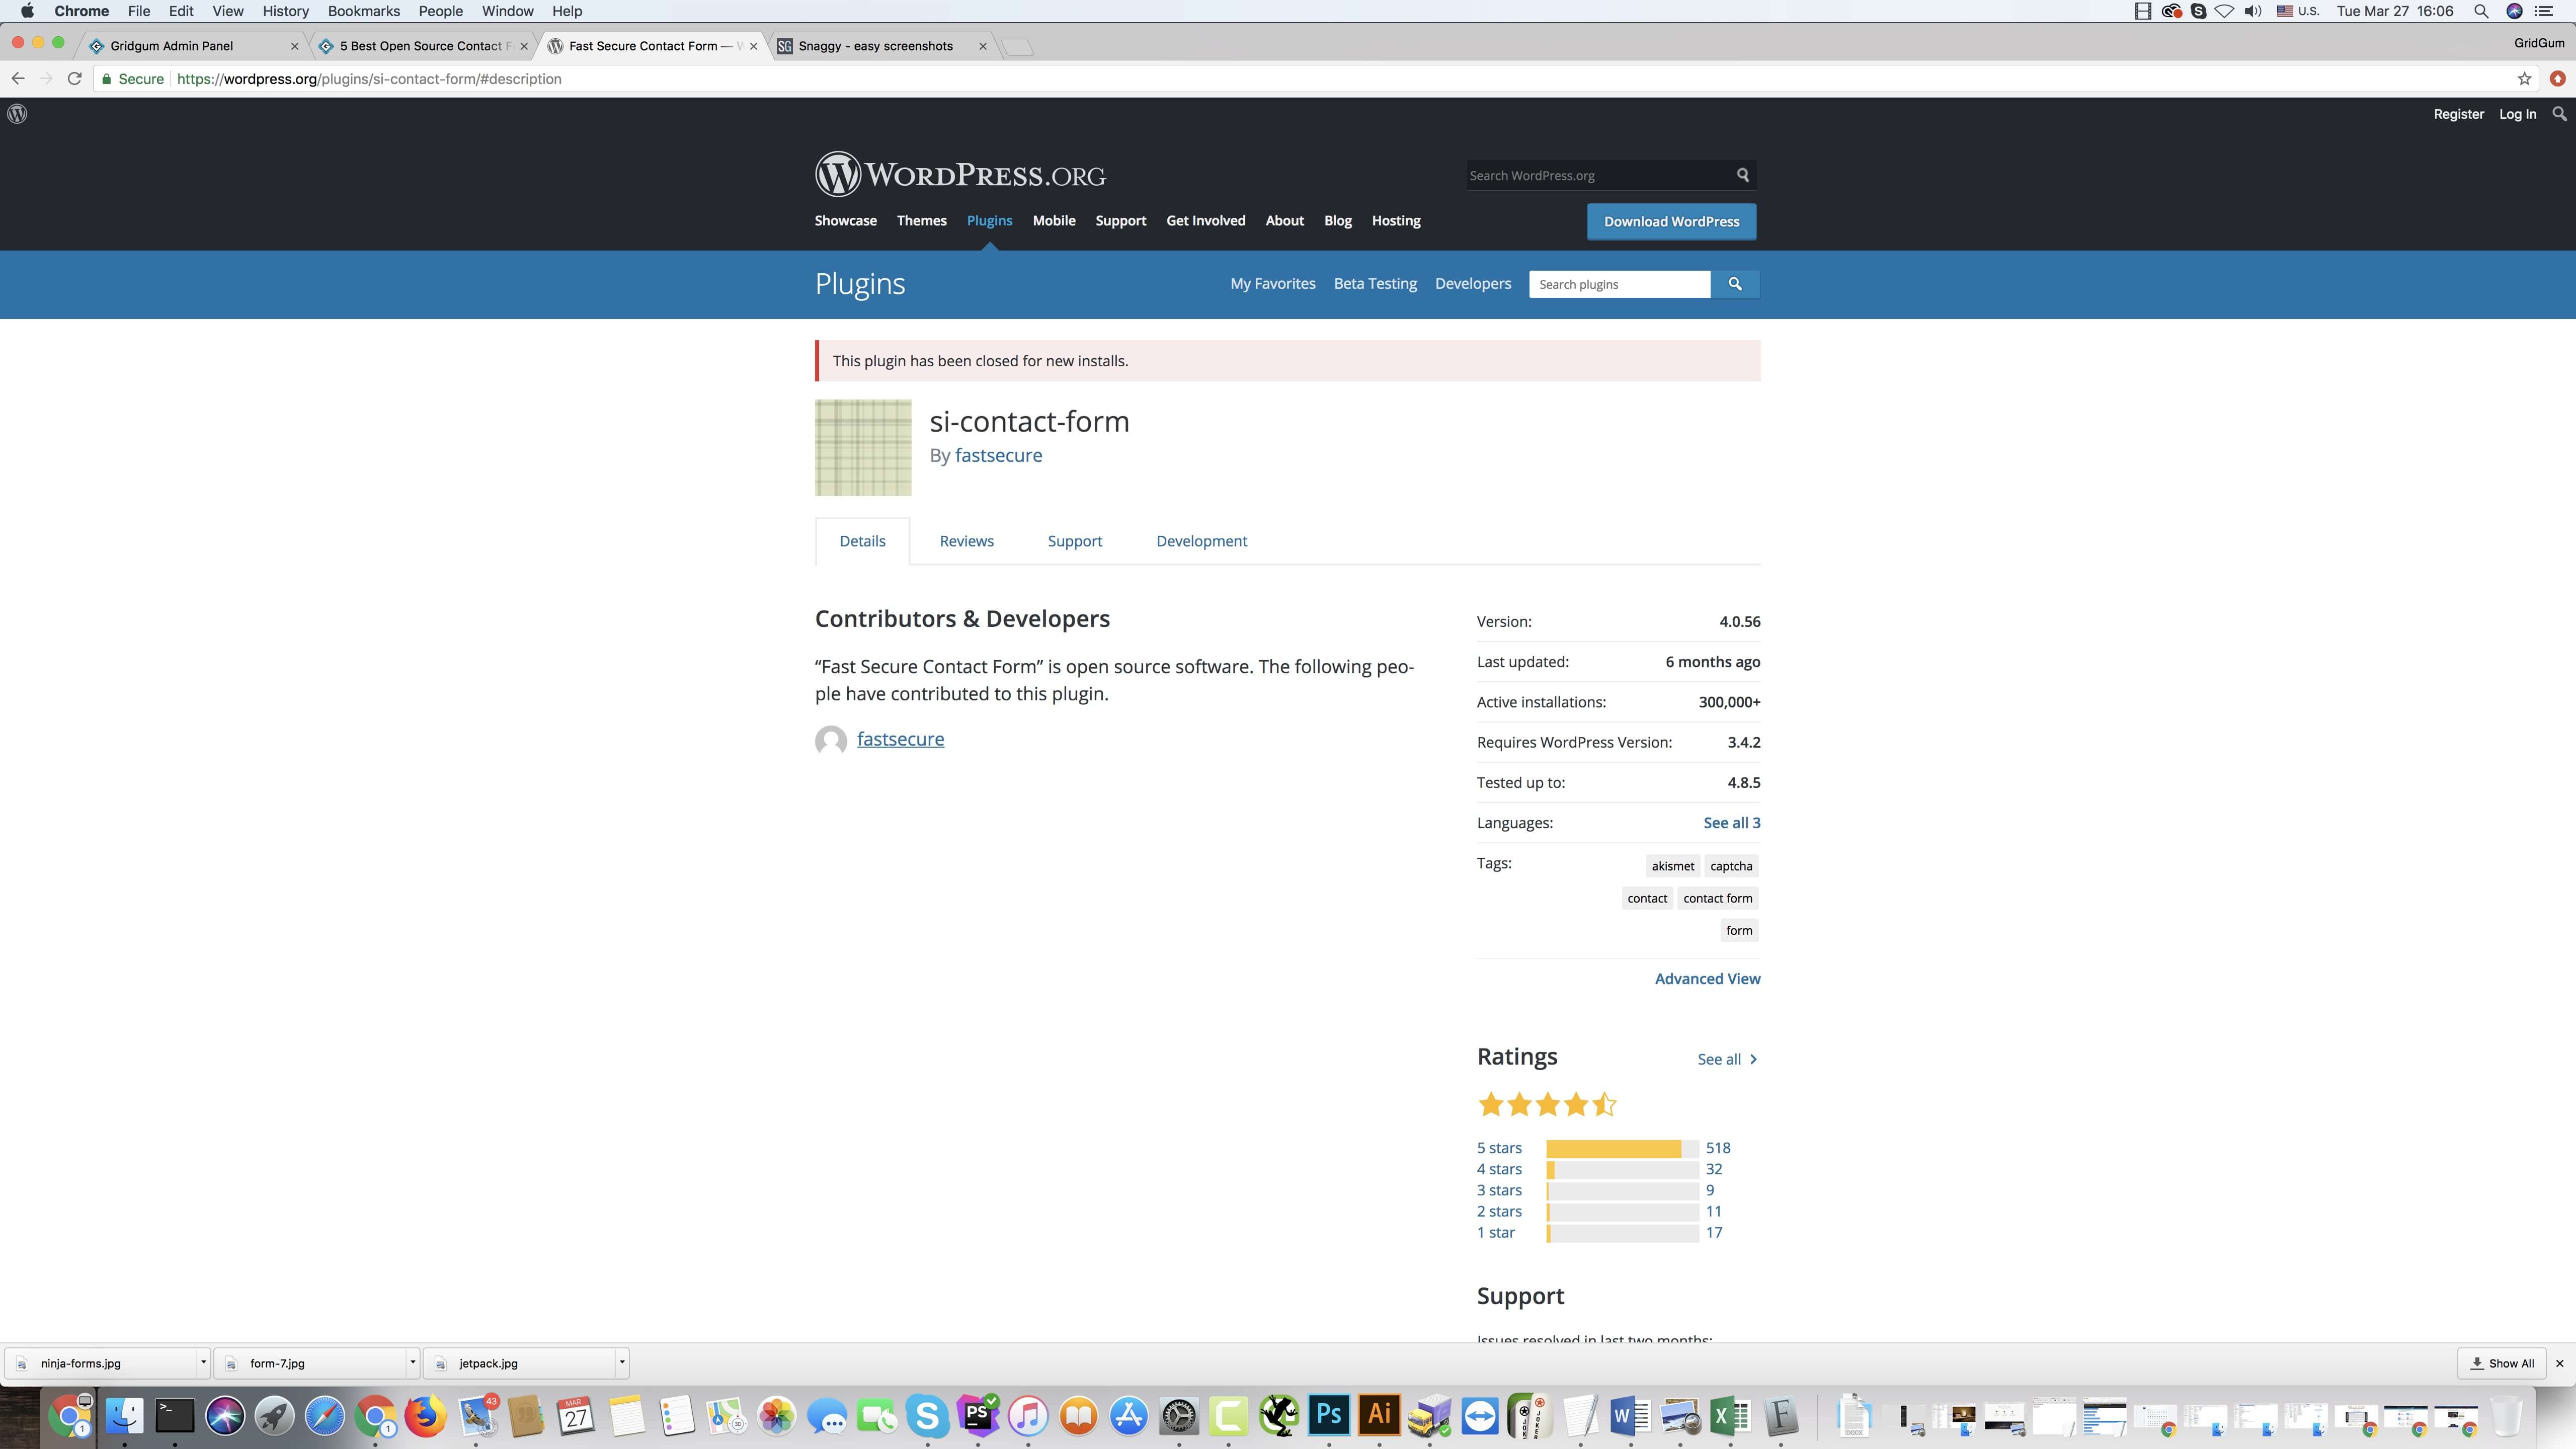This screenshot has height=1449, width=2576.
Task: Open Microsoft Excel from the Dock
Action: coord(1731,1416)
